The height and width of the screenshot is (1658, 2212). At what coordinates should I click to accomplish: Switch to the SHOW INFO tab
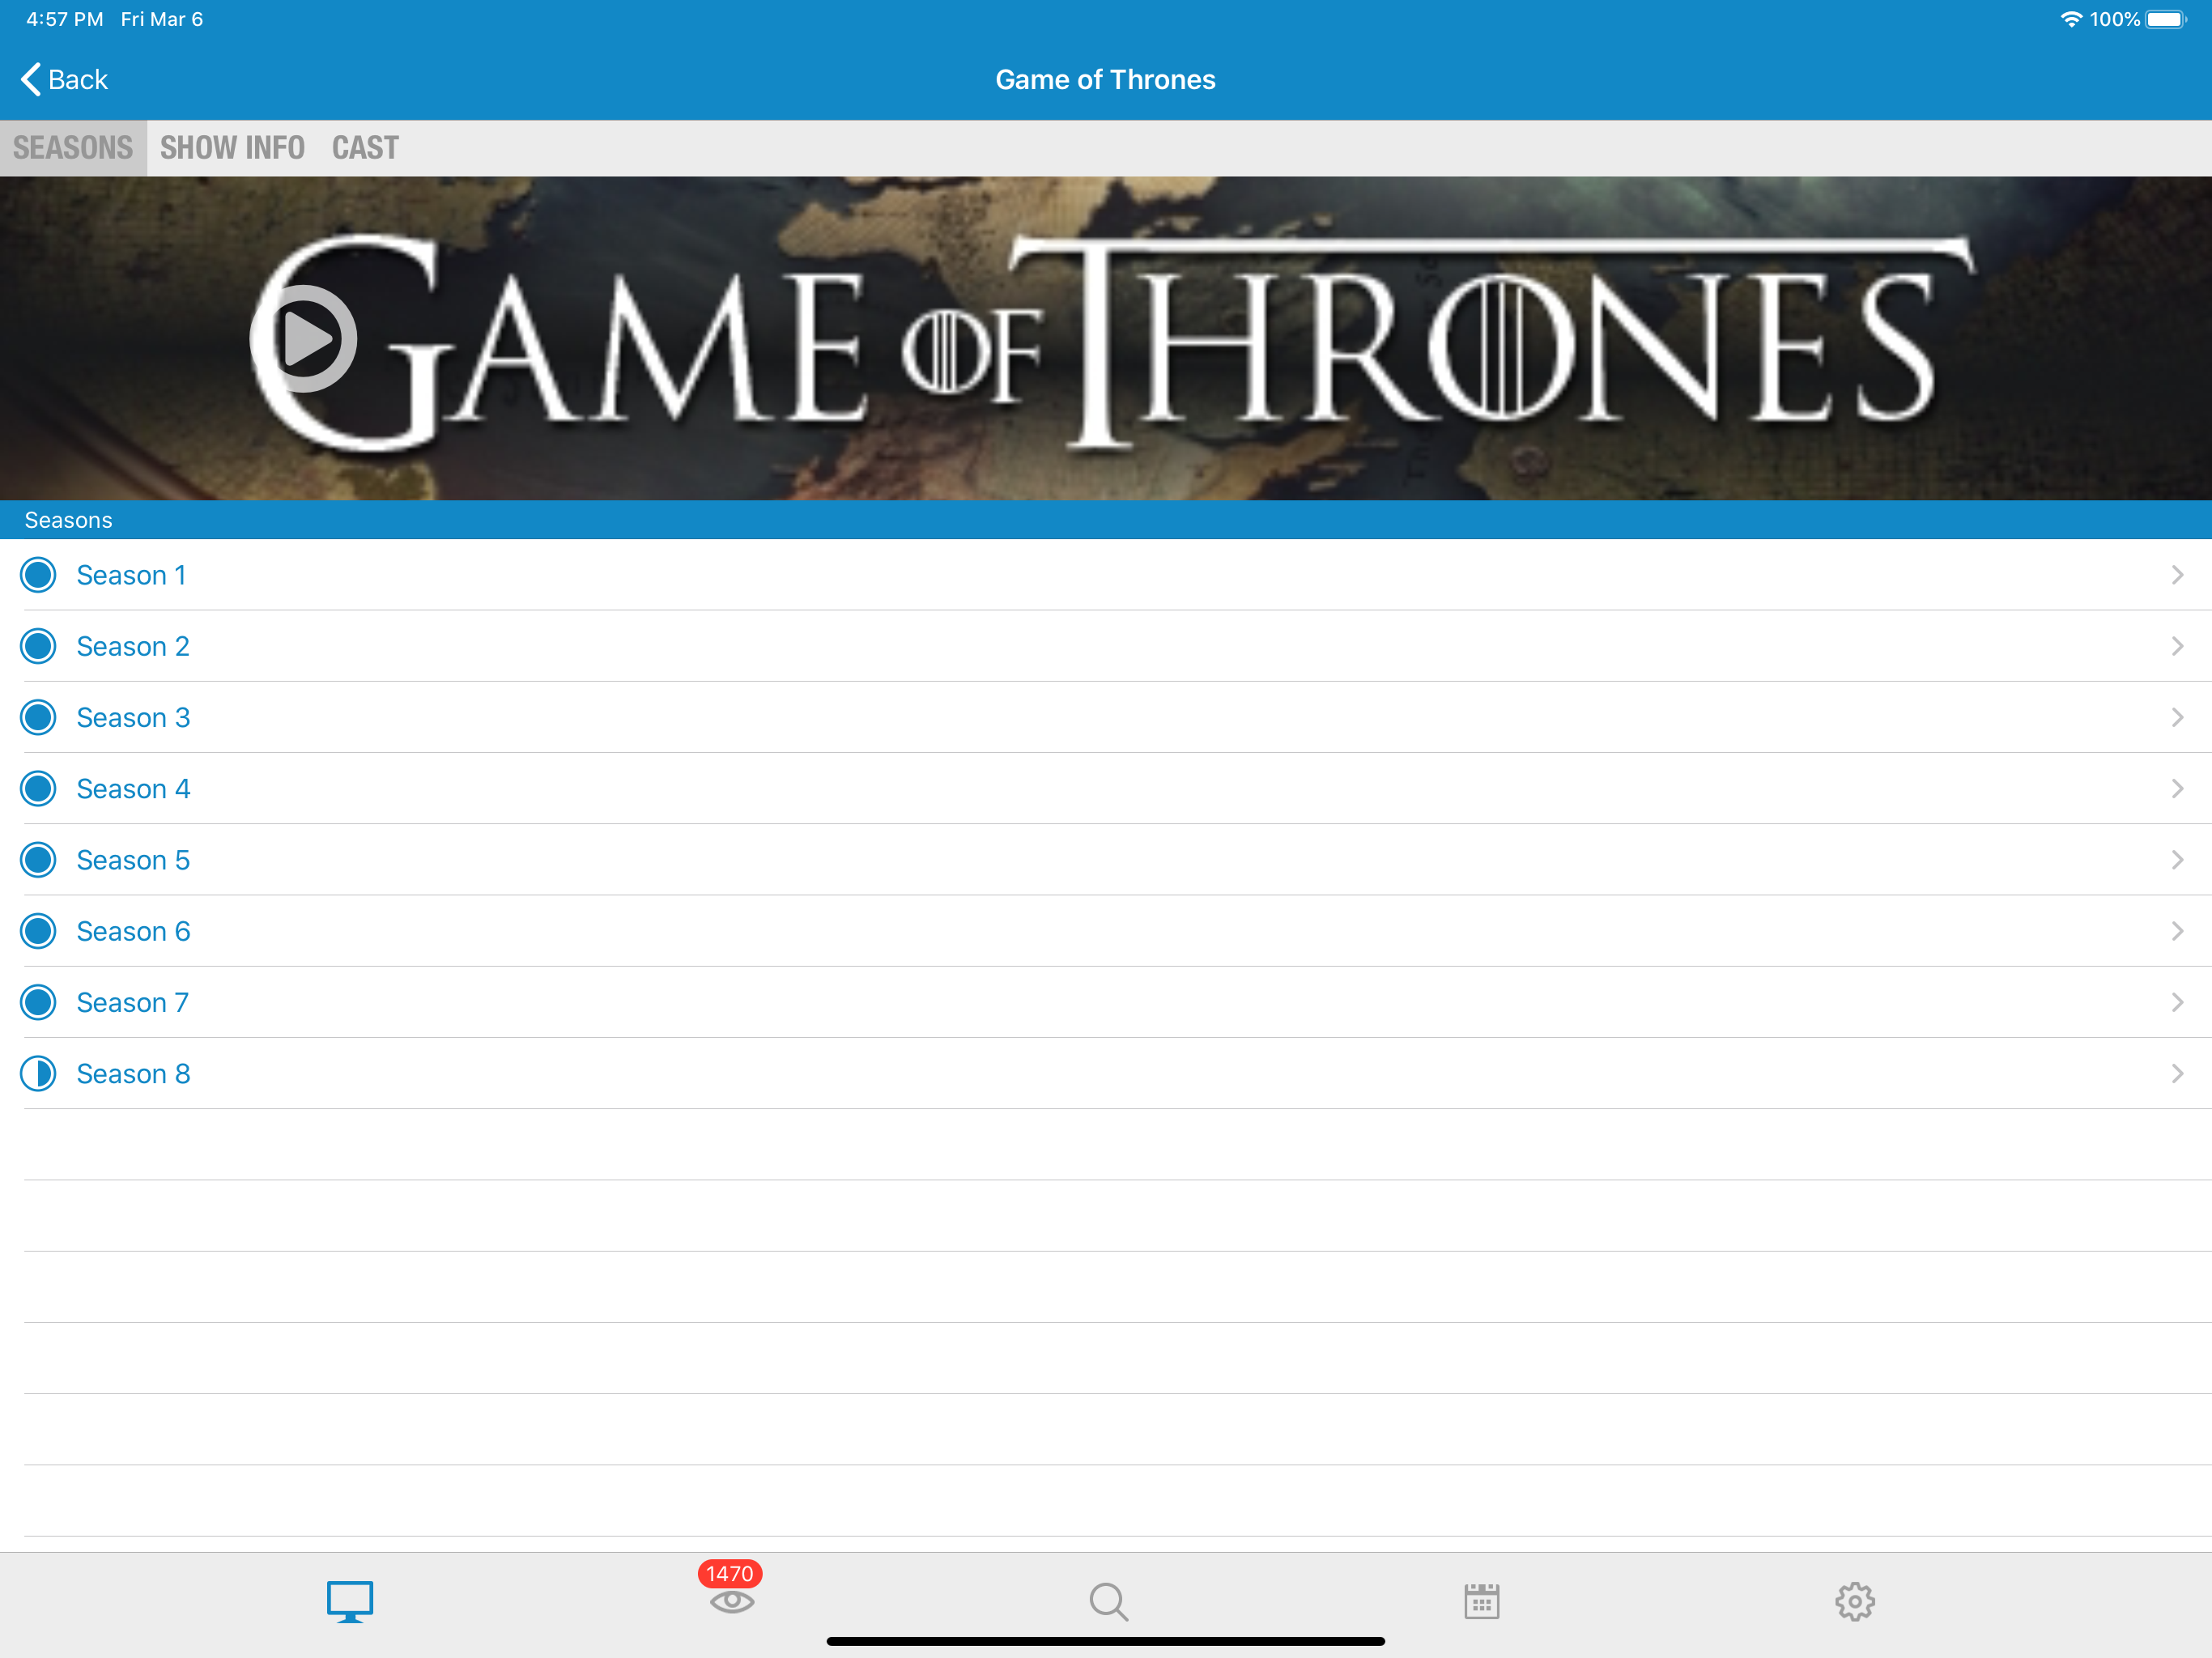232,148
